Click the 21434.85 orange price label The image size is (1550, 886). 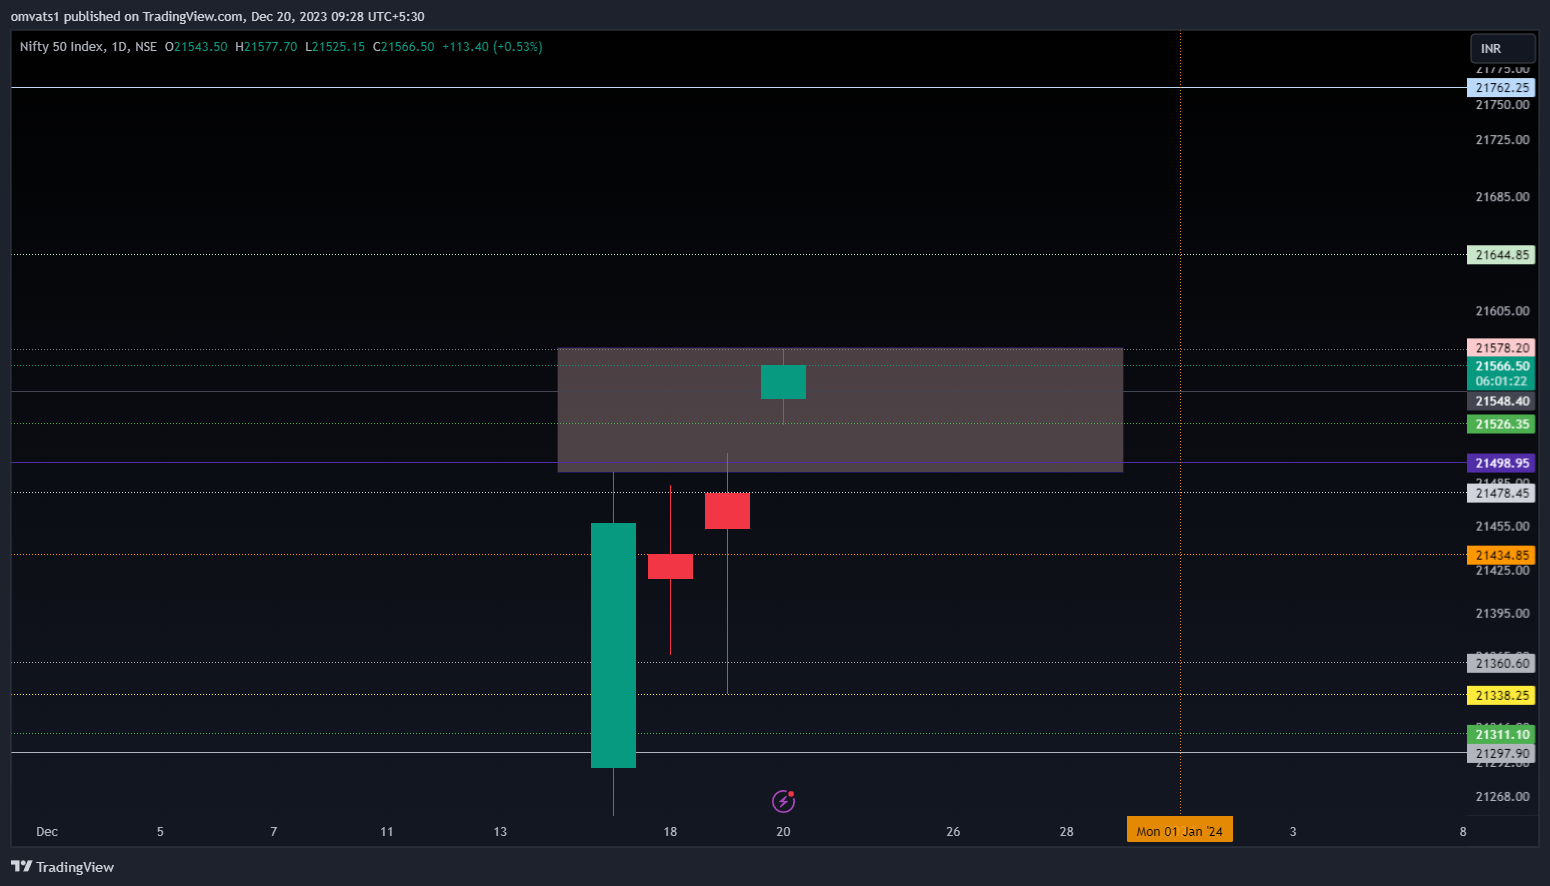pos(1501,555)
